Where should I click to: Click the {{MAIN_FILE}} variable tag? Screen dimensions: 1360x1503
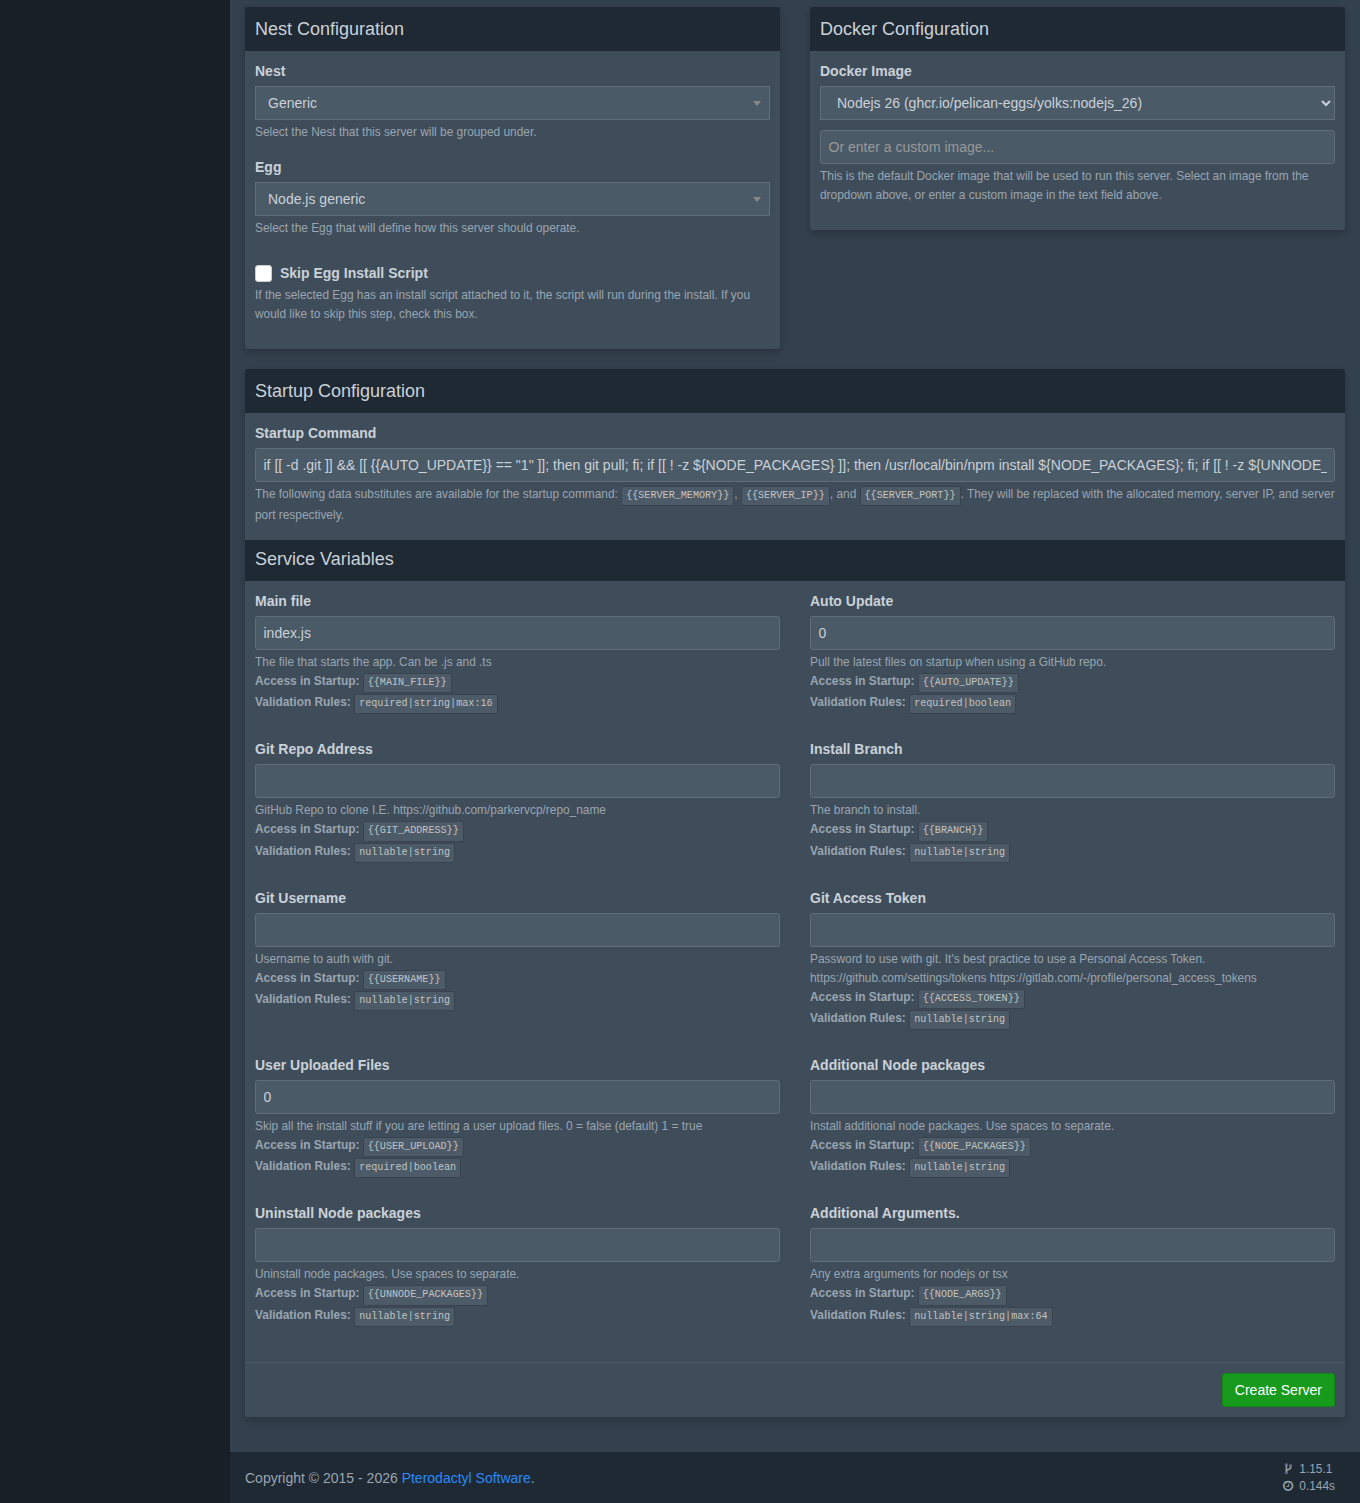[407, 682]
